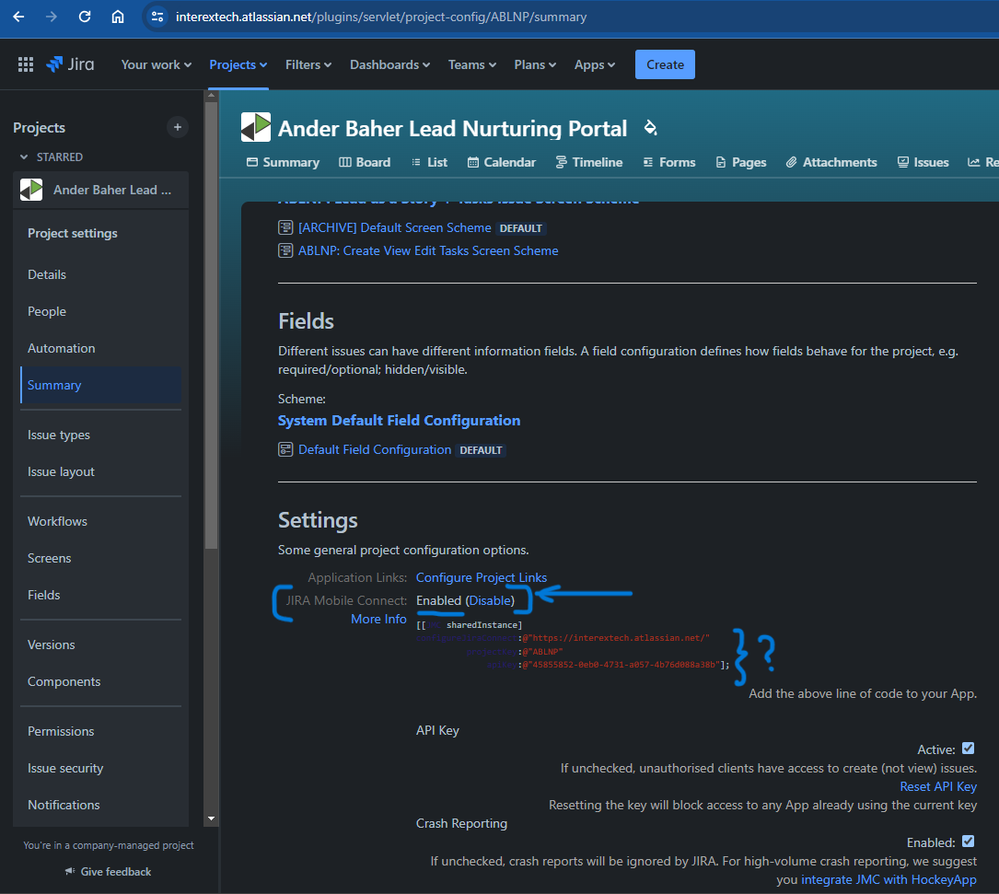Open the Dashboards dropdown menu
The height and width of the screenshot is (894, 999).
(x=389, y=63)
